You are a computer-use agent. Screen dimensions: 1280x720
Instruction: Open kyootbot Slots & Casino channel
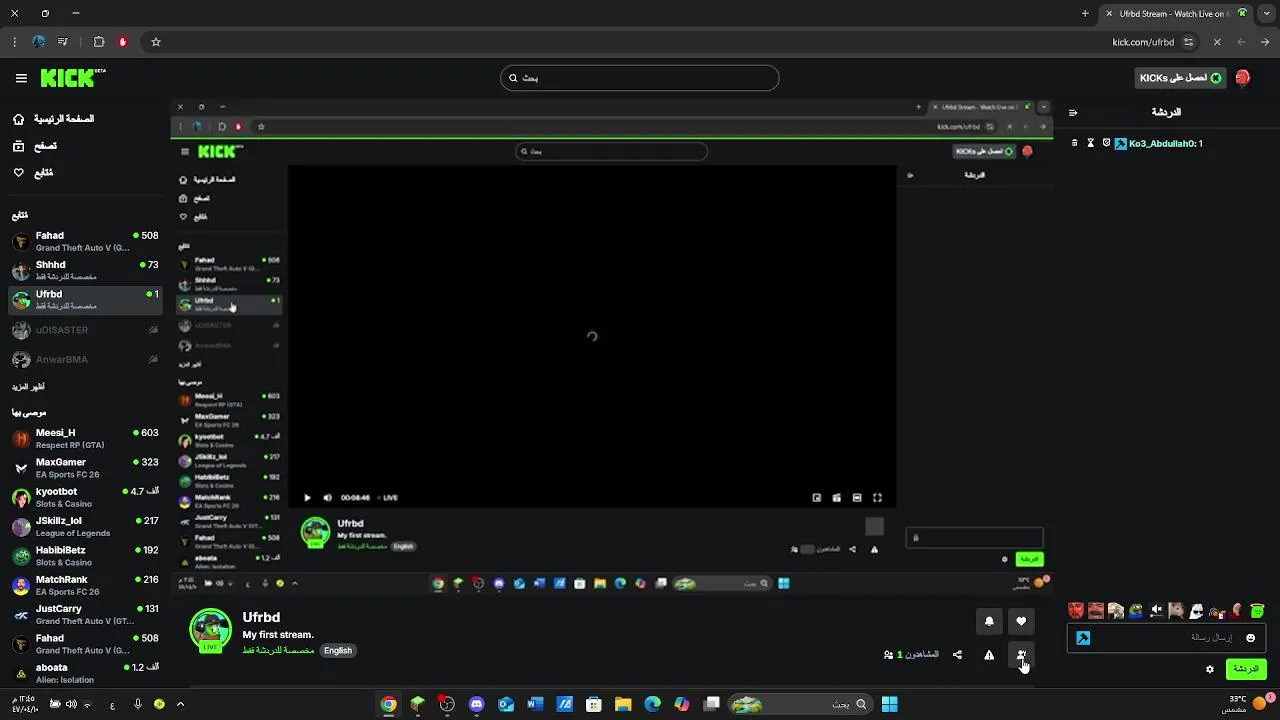(85, 497)
